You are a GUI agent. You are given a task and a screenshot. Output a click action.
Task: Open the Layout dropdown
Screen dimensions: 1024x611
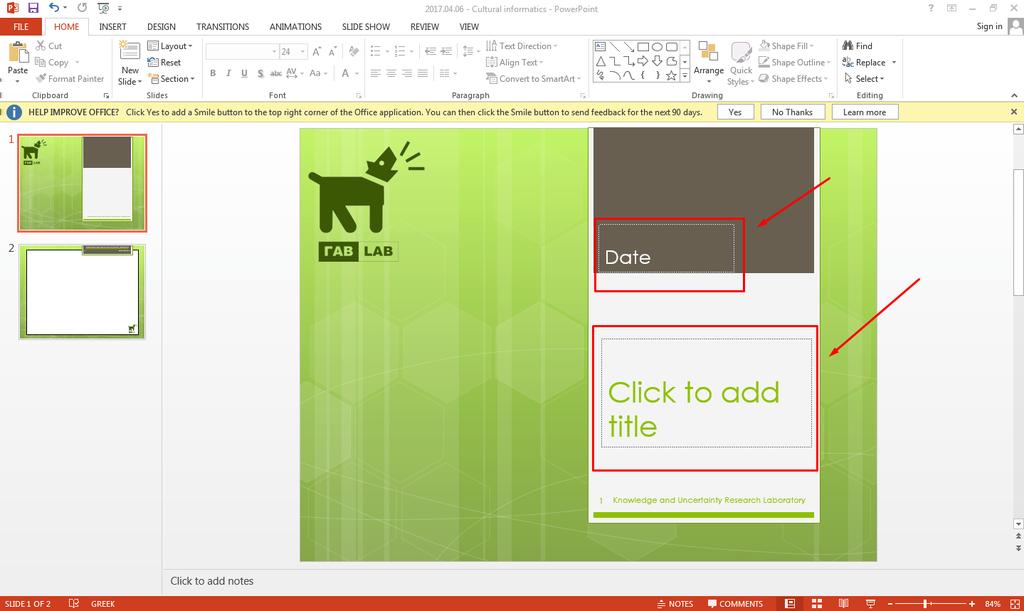(170, 46)
